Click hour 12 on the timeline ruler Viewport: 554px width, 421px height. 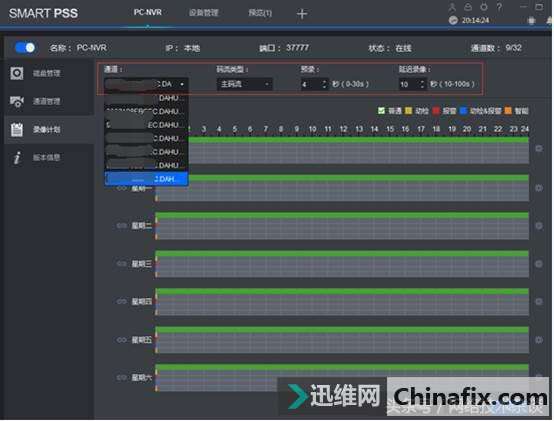pos(343,129)
